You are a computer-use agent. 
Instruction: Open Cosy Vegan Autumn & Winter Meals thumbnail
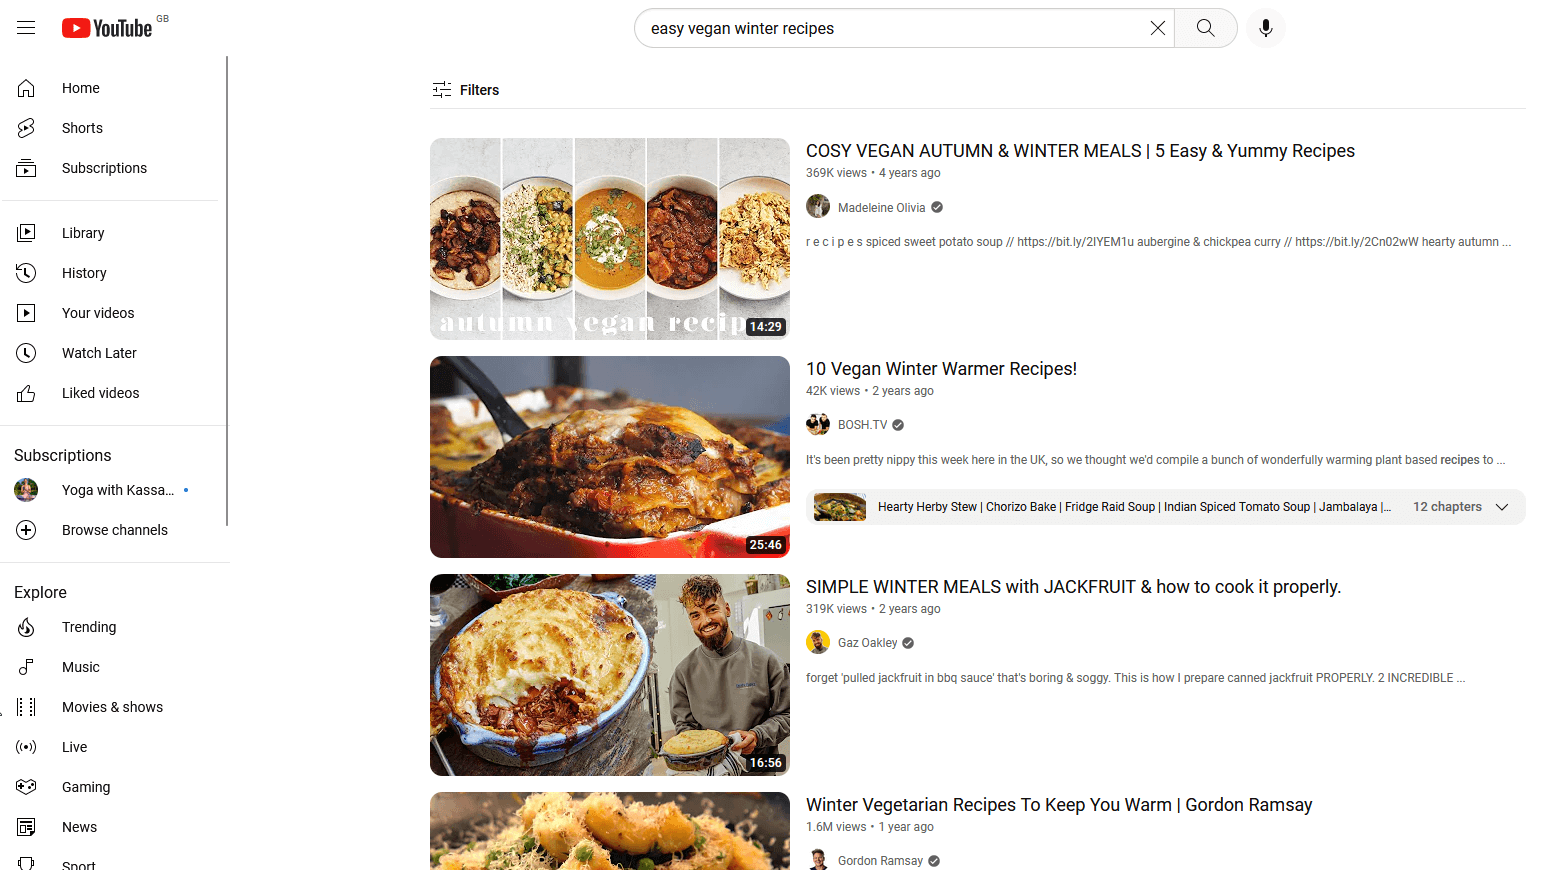coord(610,239)
